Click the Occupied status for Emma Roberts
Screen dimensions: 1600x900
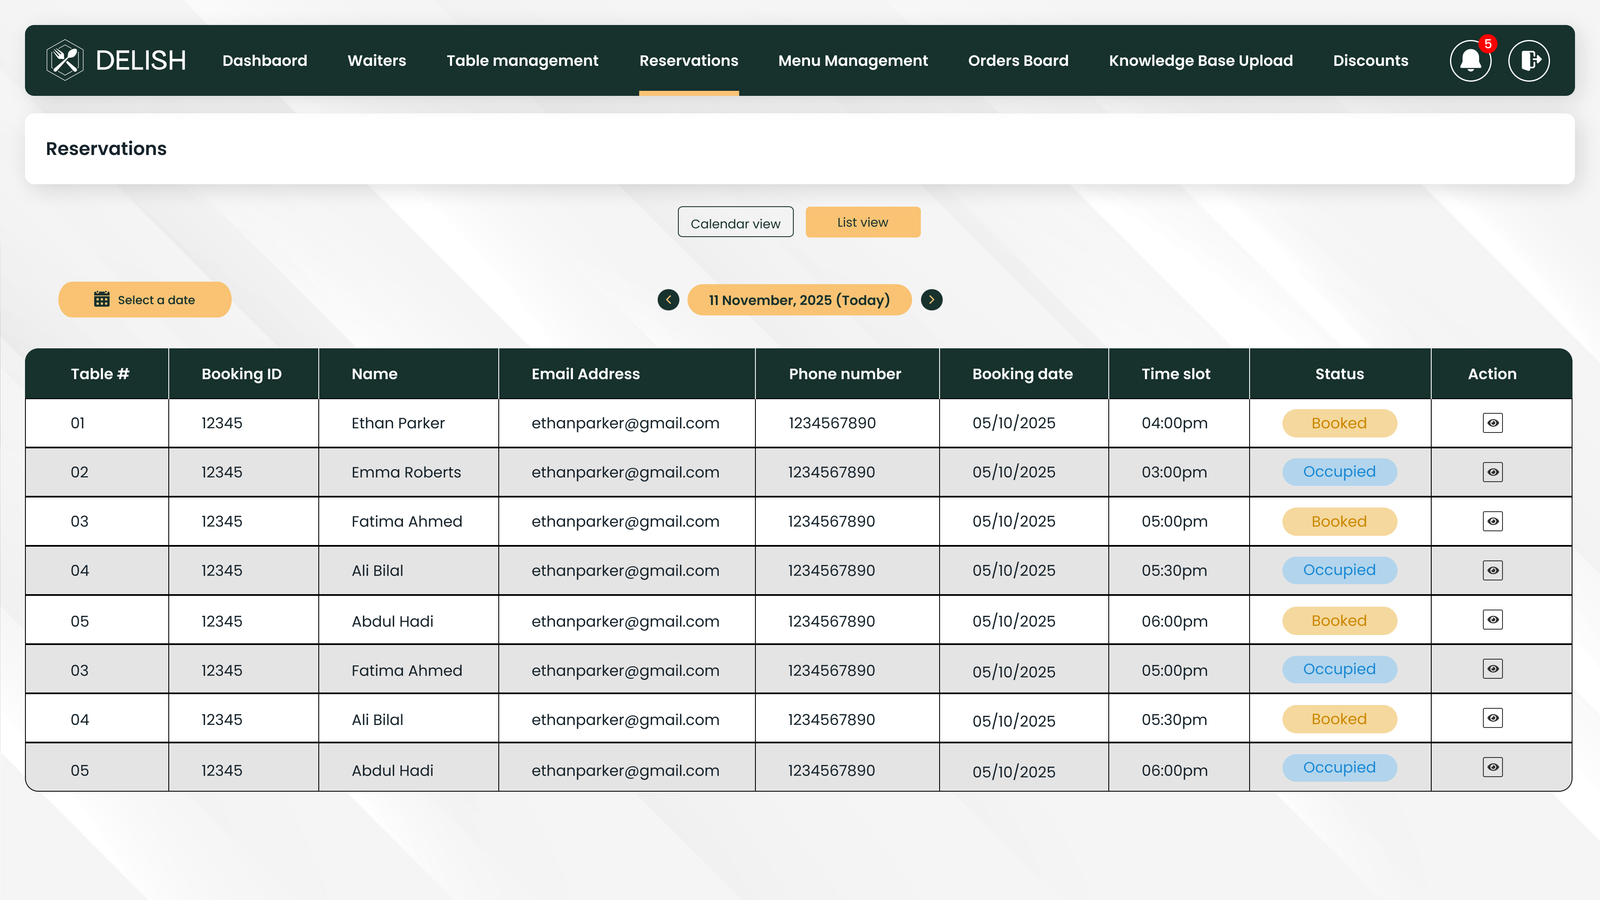1340,472
